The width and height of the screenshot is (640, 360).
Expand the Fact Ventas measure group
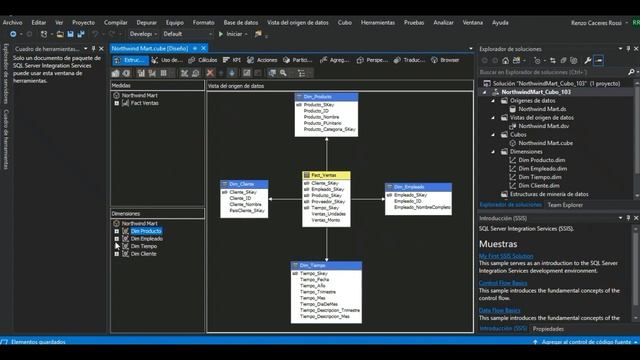pos(117,103)
